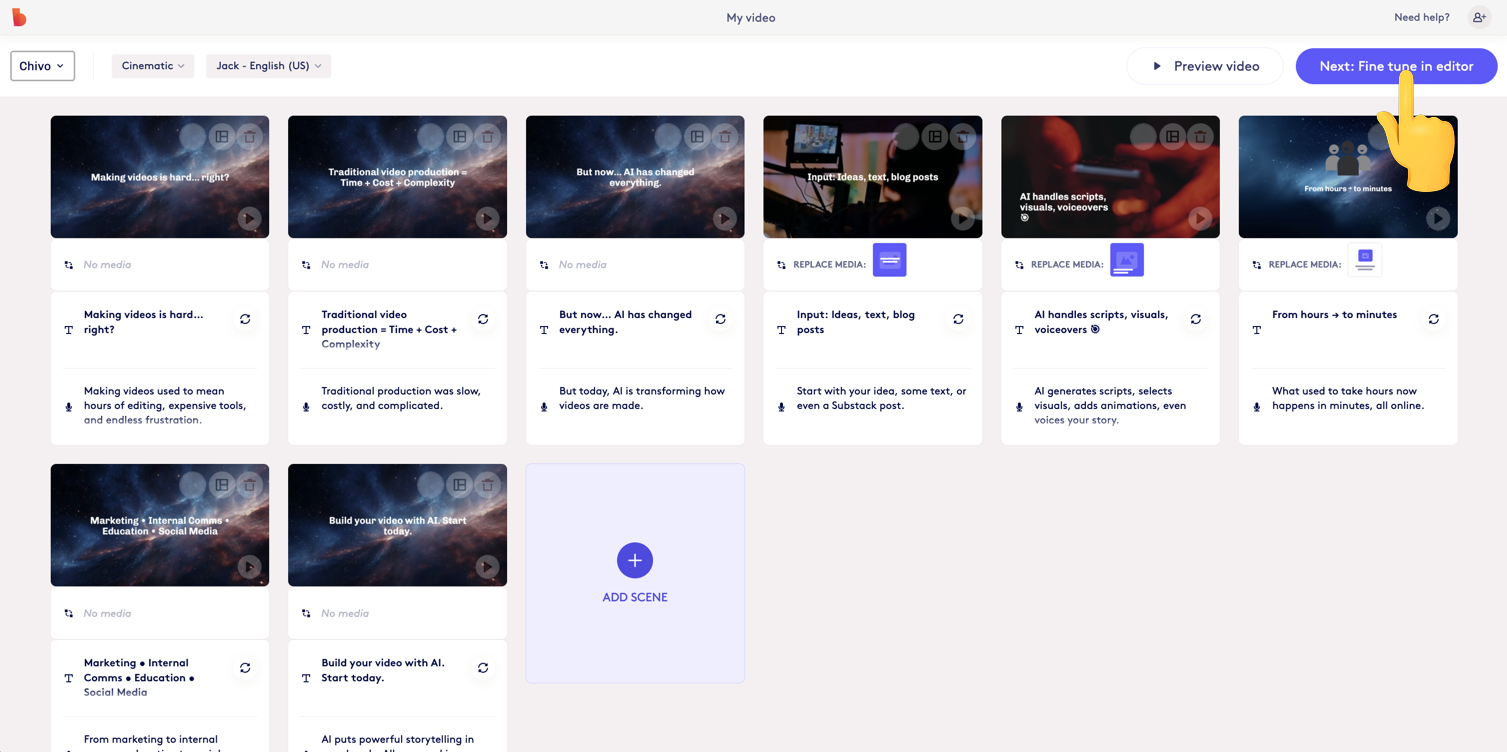The width and height of the screenshot is (1507, 752).
Task: Play the 'AI handles scripts' scene
Action: [x=1200, y=218]
